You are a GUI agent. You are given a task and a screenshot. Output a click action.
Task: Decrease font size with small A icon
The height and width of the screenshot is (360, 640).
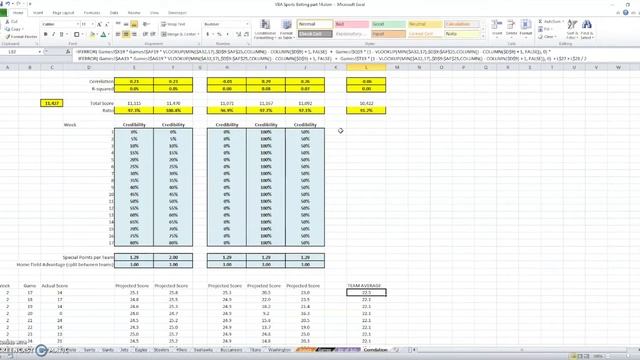click(107, 24)
